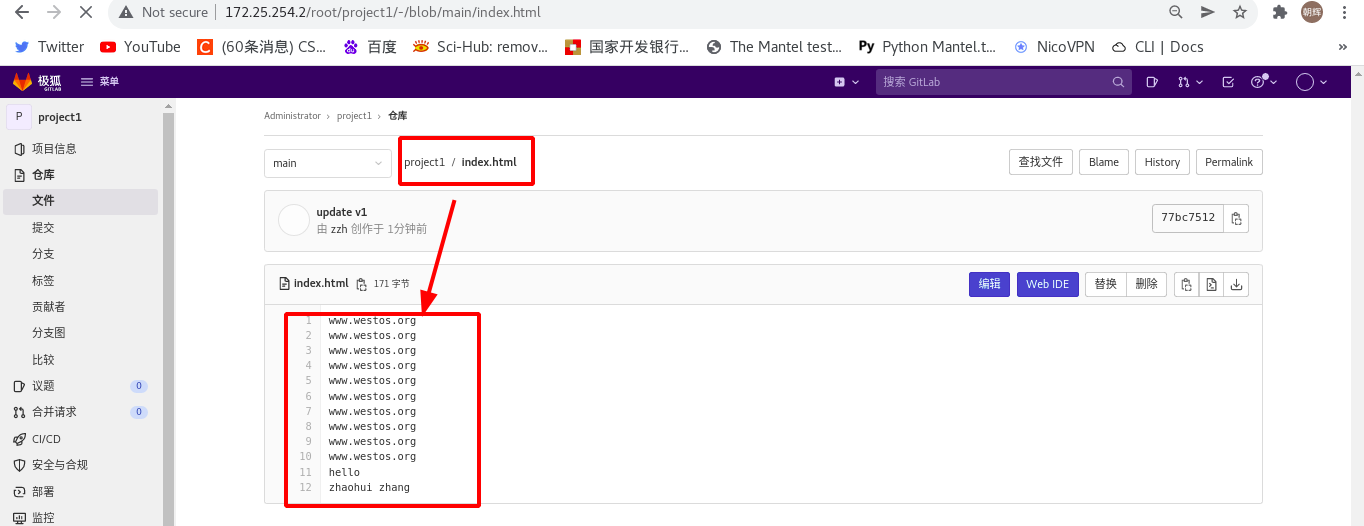Download the file with download icon
Viewport: 1364px width, 526px height.
(1236, 284)
